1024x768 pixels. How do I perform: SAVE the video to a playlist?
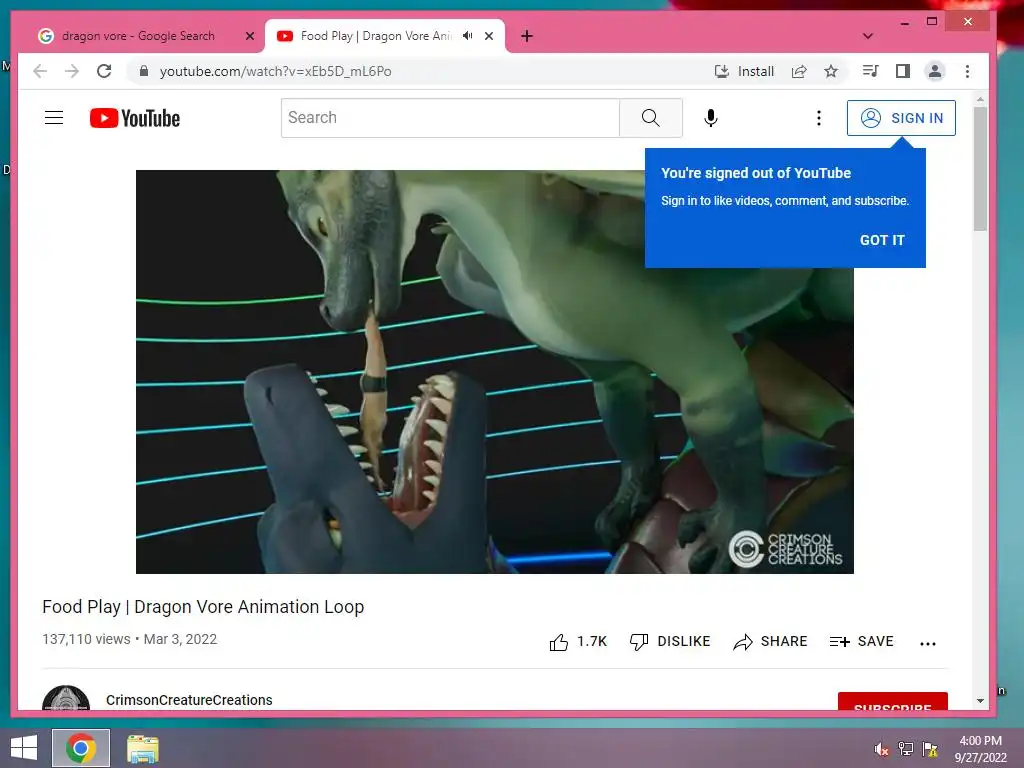861,642
